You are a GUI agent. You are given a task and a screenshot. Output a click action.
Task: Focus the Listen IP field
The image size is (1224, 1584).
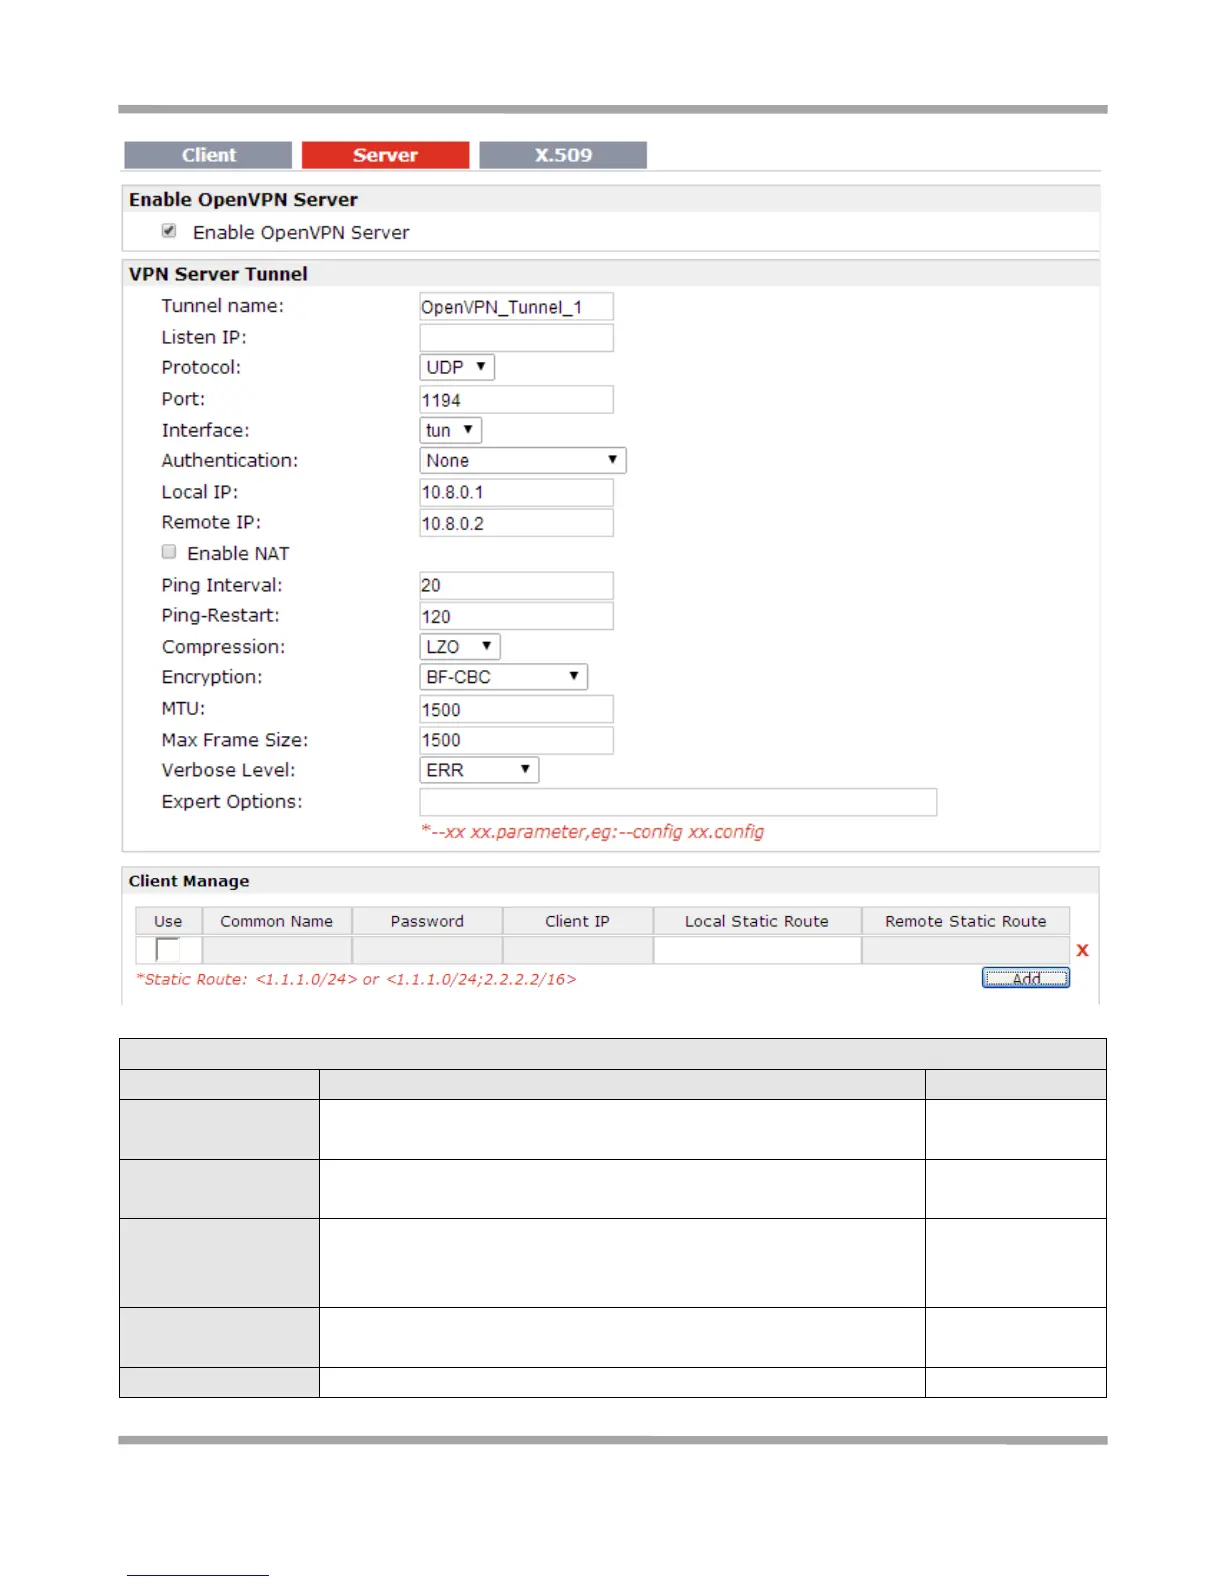[x=516, y=338]
